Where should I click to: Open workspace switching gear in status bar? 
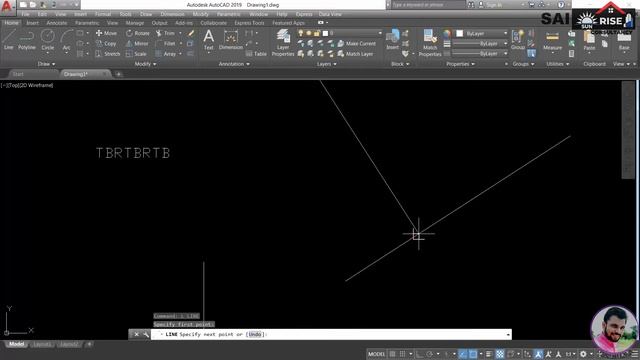pyautogui.click(x=584, y=354)
